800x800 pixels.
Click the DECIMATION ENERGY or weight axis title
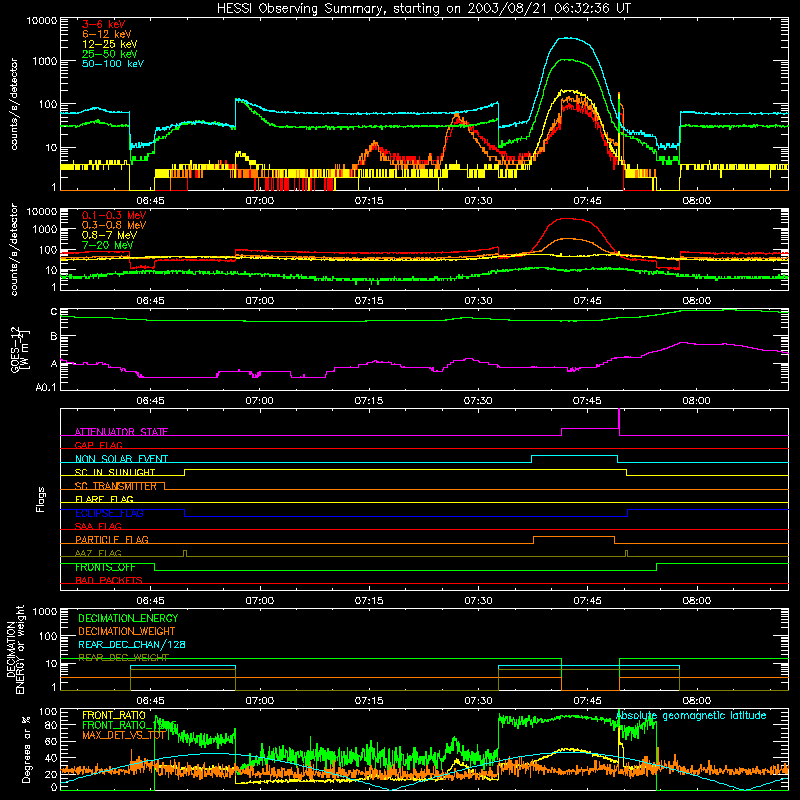tap(16, 650)
